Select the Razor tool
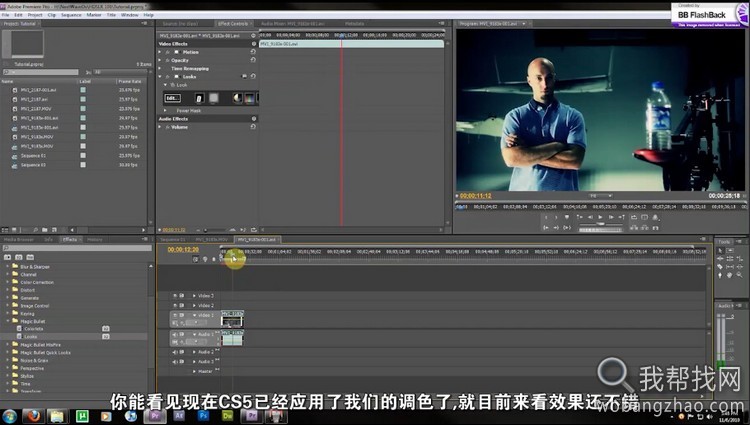Image resolution: width=750 pixels, height=425 pixels. [720, 267]
